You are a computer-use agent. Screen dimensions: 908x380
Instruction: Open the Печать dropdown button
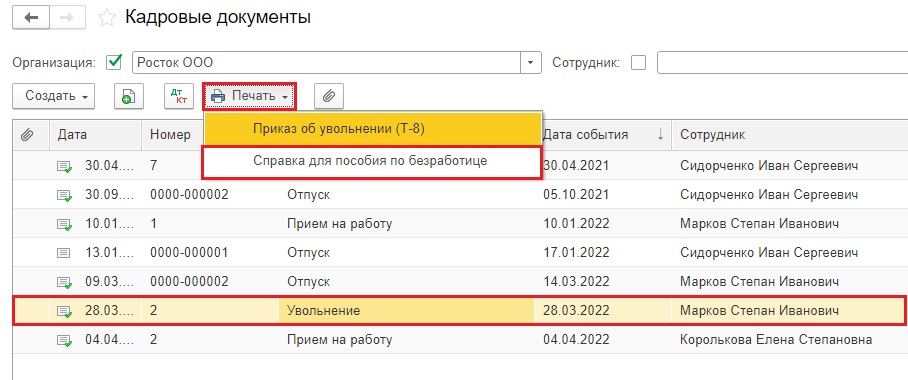249,96
